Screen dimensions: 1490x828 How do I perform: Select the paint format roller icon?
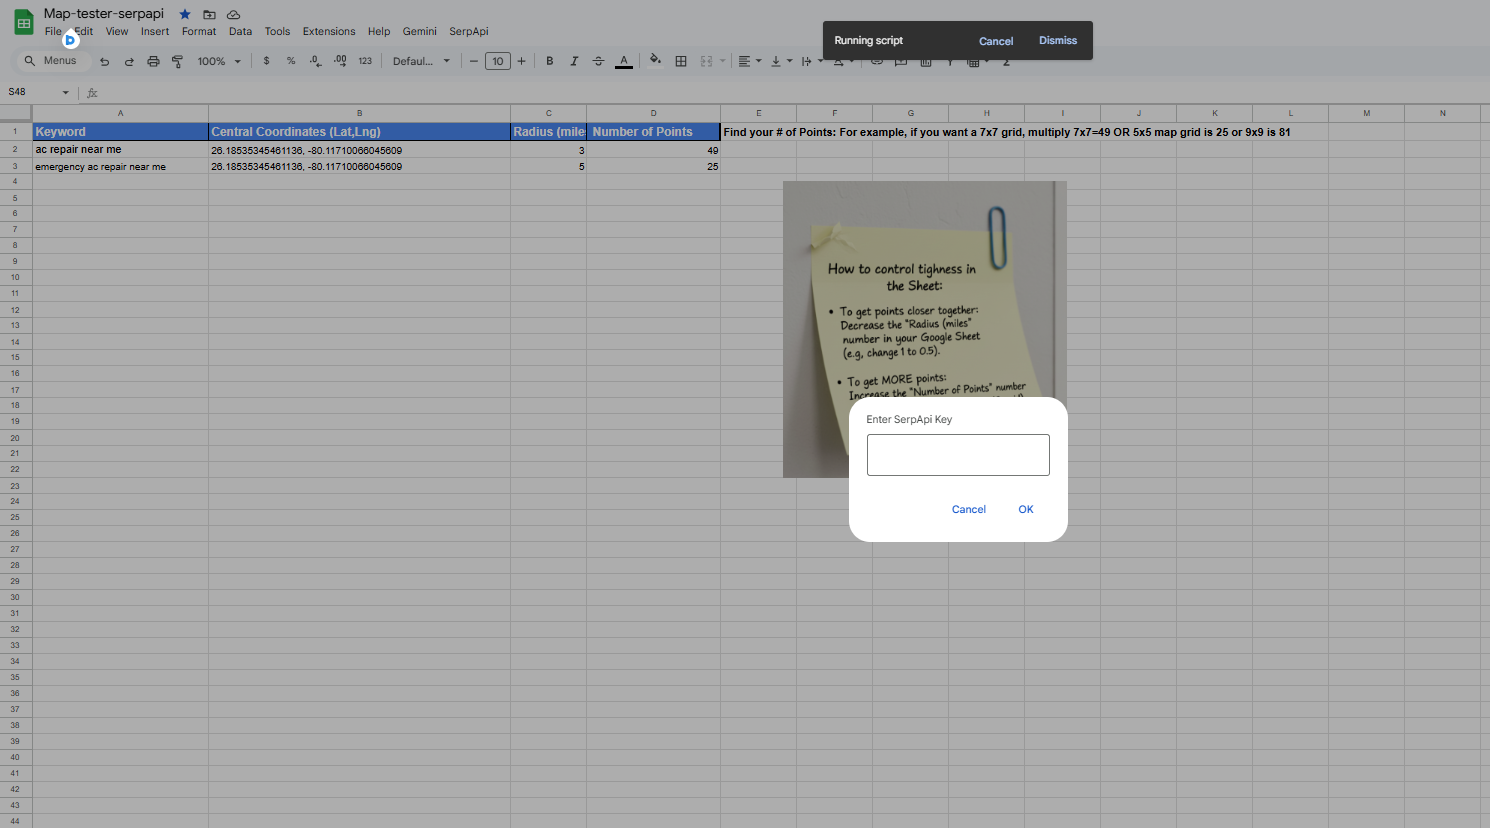[x=177, y=61]
